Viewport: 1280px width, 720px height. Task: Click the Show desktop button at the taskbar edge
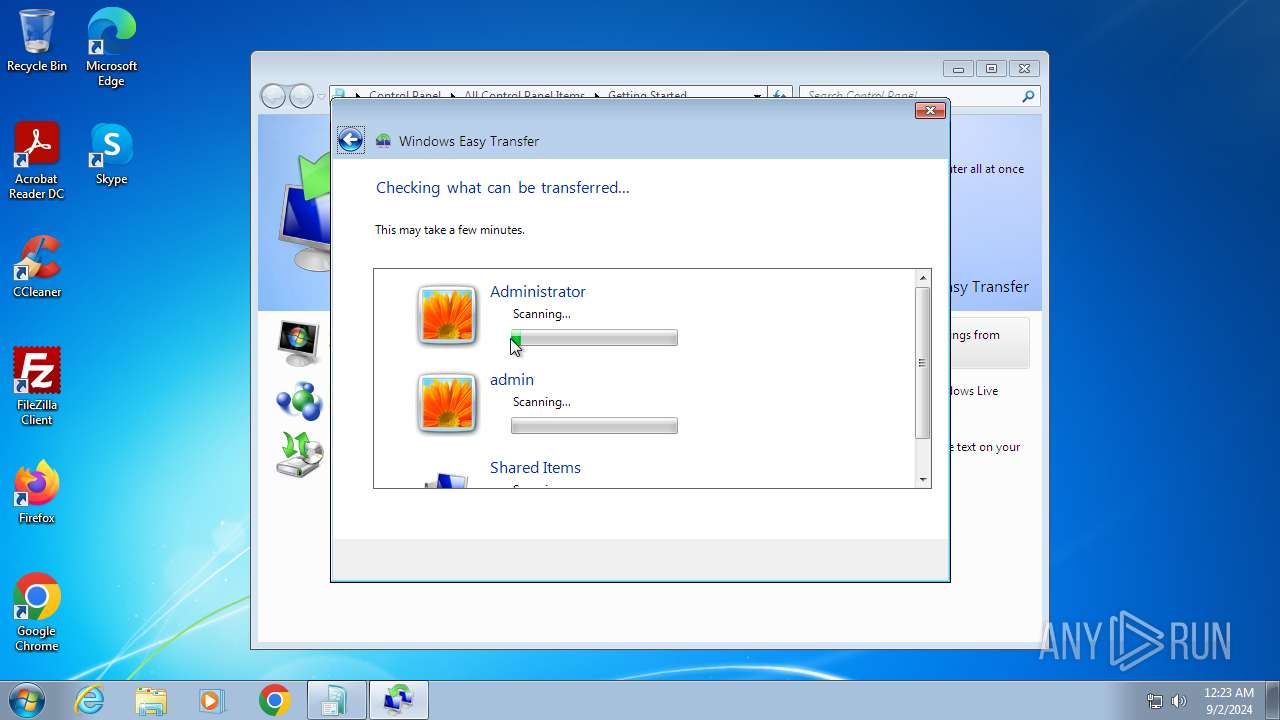(x=1272, y=700)
